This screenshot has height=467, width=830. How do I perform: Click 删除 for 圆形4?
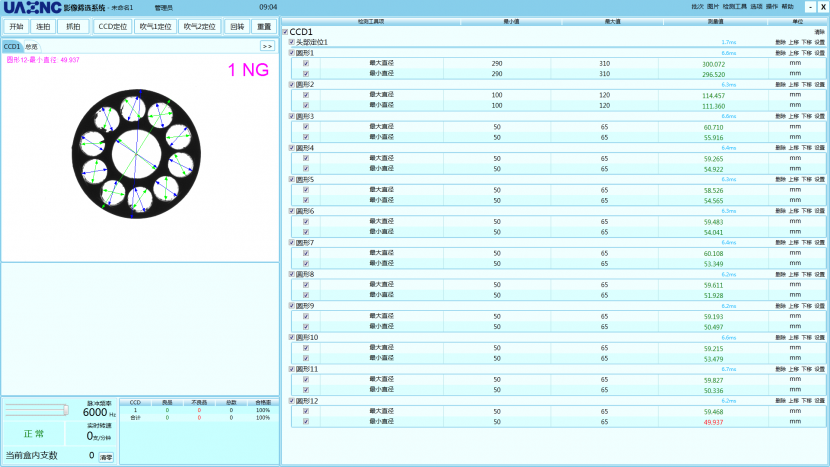pos(780,148)
